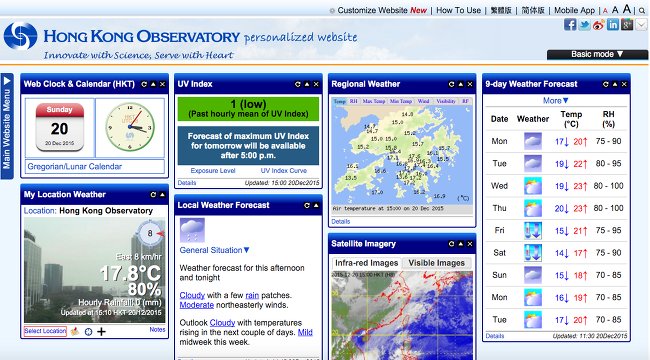Viewport: 650px width, 360px height.
Task: Collapse the Local Weather Forecast widget
Action: (316, 205)
